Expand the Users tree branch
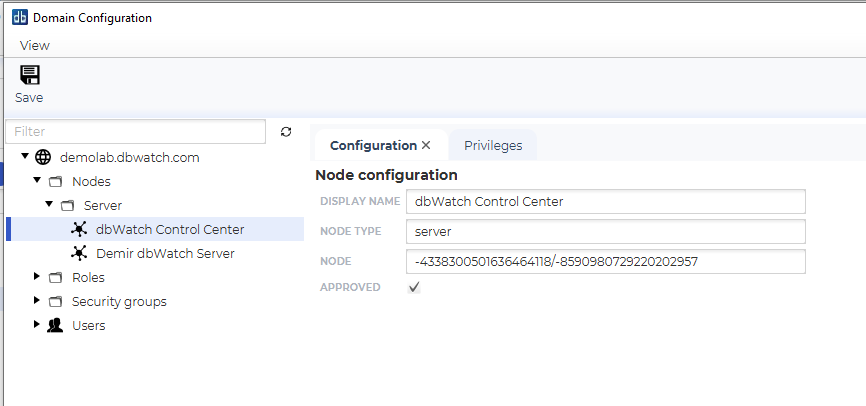Screen dimensions: 866x406 click(37, 324)
